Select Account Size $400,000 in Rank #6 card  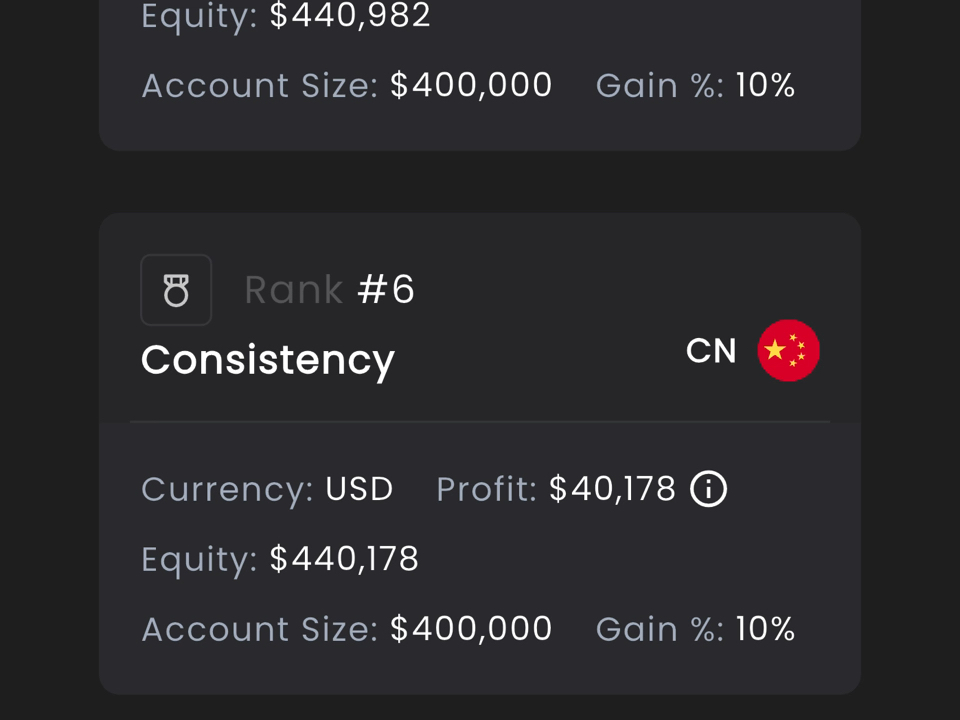coord(471,629)
